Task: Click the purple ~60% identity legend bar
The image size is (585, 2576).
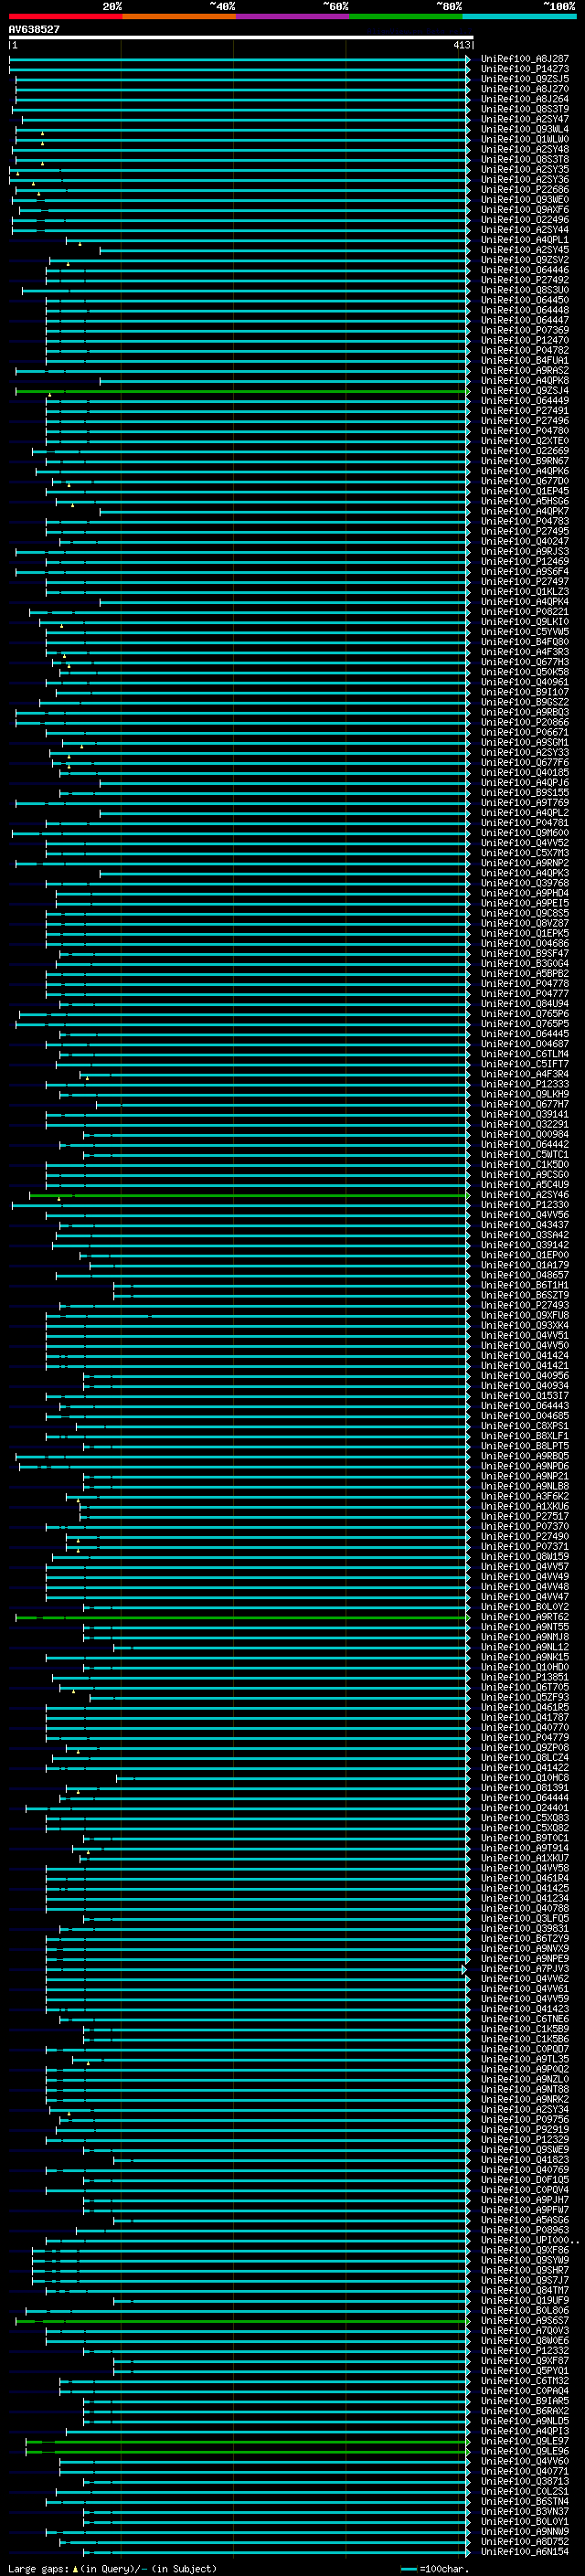Action: [x=293, y=16]
